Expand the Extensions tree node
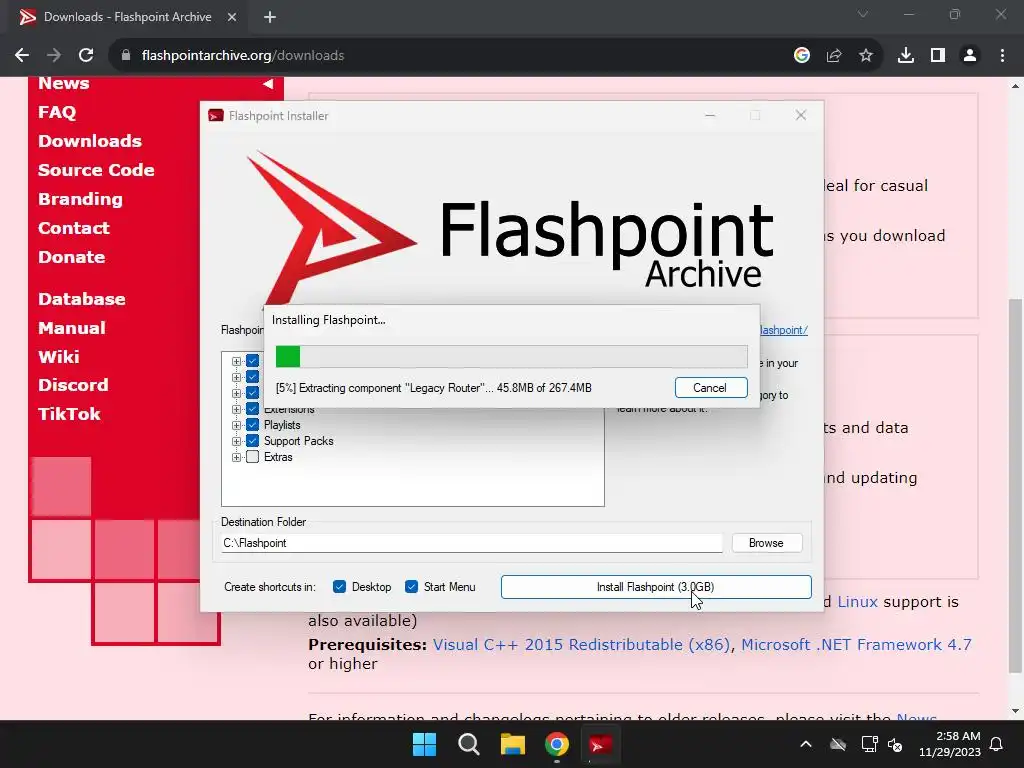Image resolution: width=1024 pixels, height=768 pixels. tap(236, 409)
